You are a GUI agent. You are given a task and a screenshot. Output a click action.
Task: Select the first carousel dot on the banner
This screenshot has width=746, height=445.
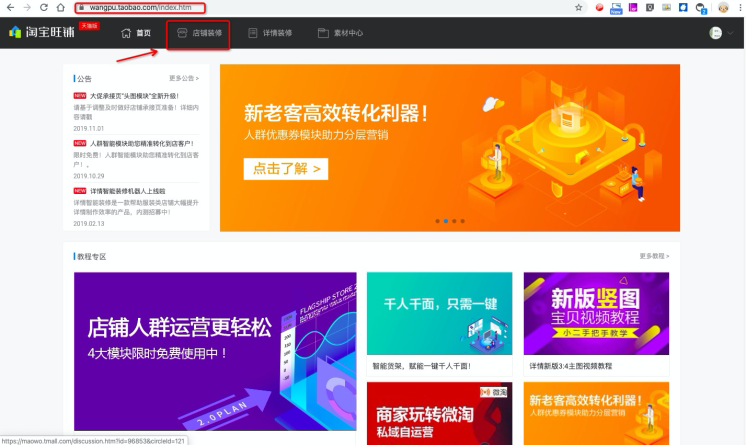tap(437, 221)
